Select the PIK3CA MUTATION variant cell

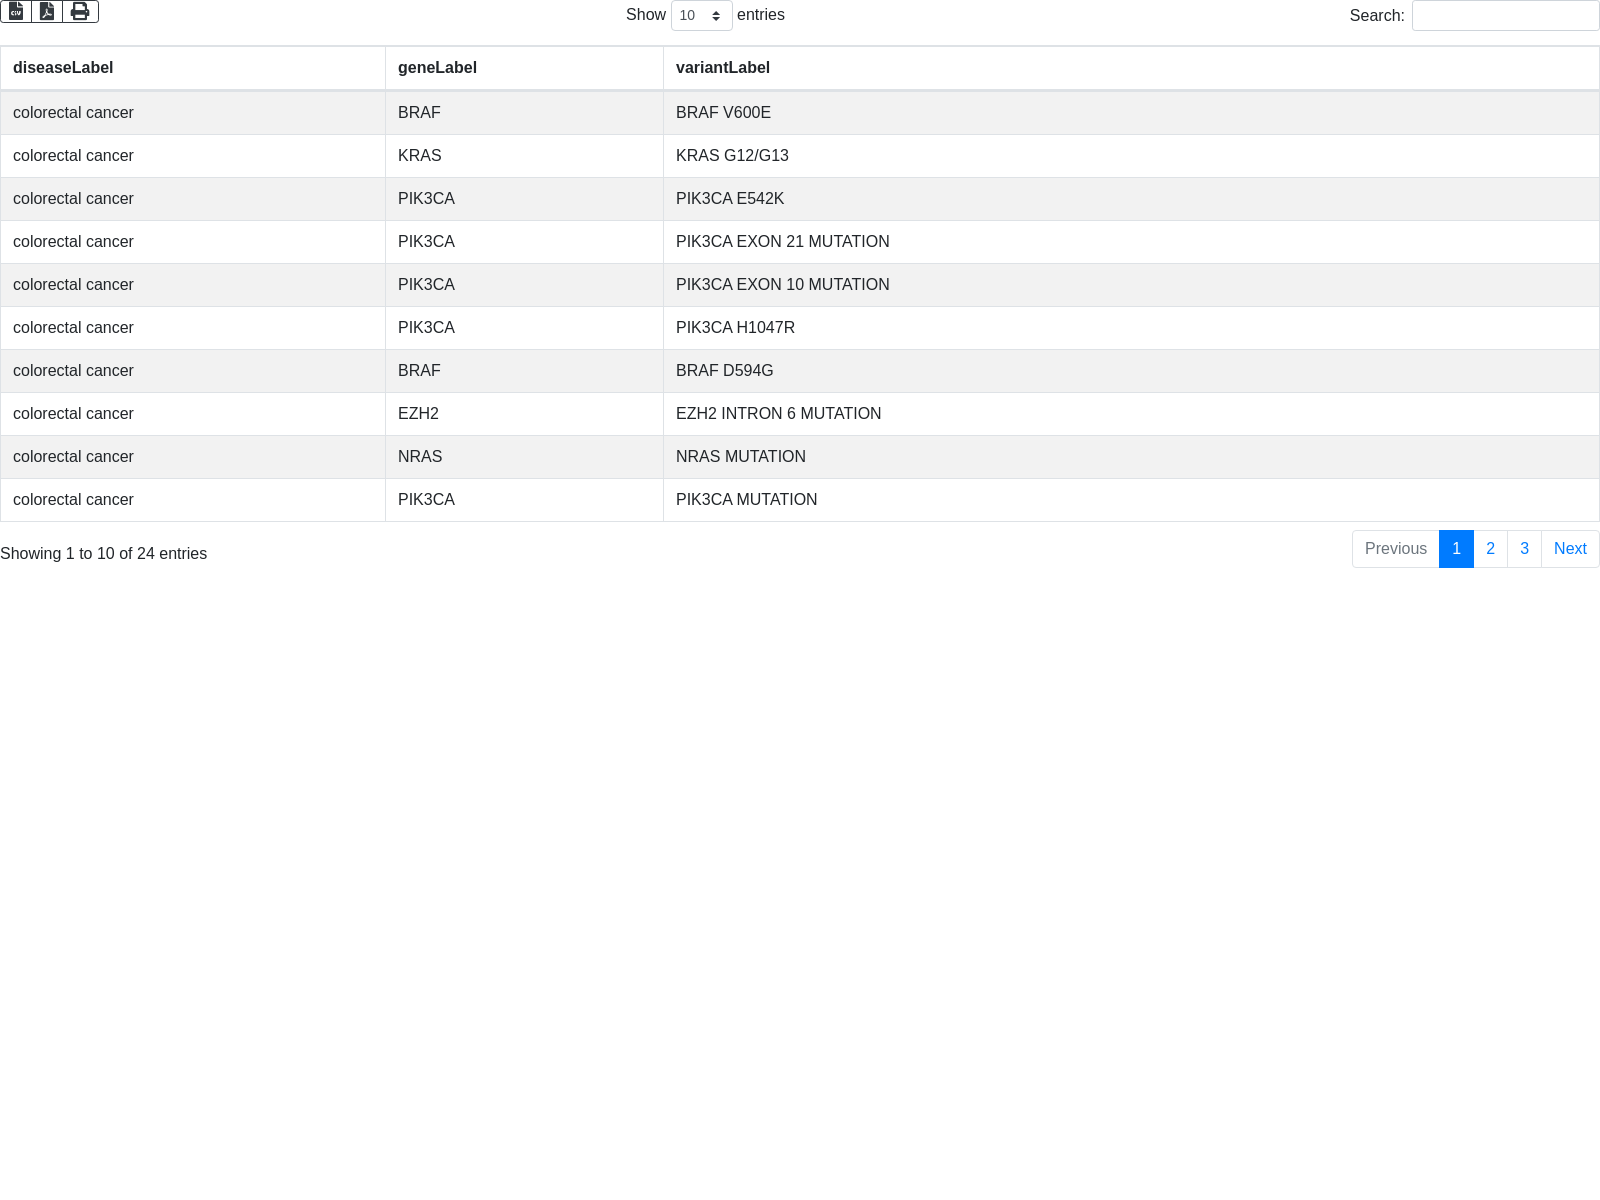click(1131, 500)
